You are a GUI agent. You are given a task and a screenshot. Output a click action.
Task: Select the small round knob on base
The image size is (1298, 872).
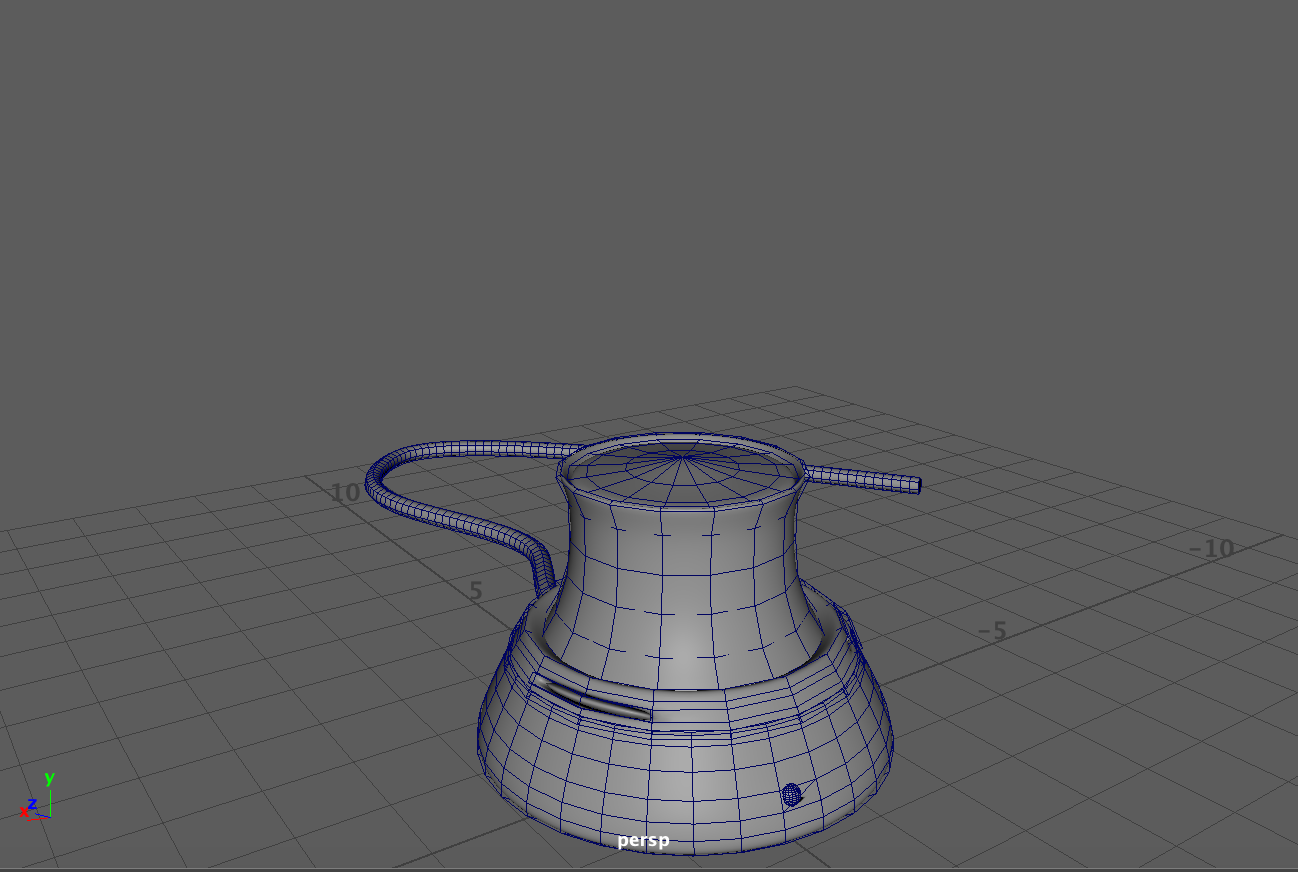click(791, 795)
